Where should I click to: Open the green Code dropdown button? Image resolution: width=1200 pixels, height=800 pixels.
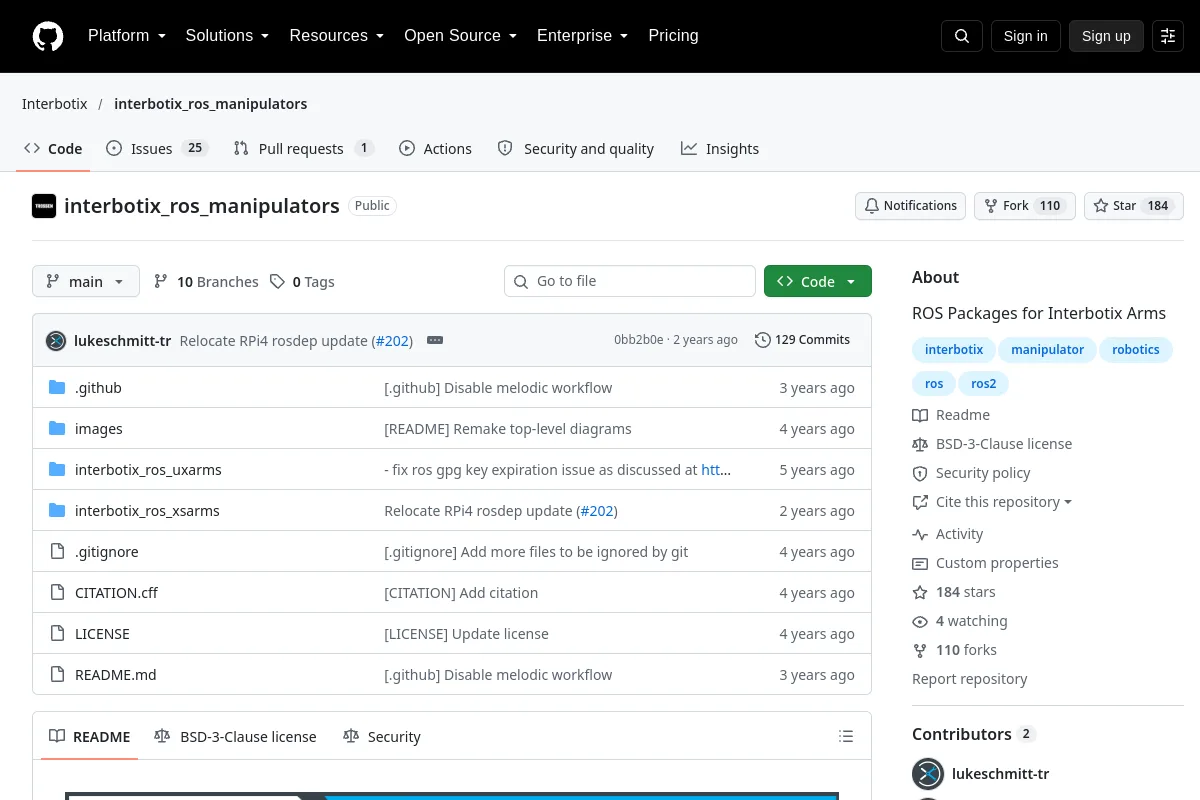[818, 281]
